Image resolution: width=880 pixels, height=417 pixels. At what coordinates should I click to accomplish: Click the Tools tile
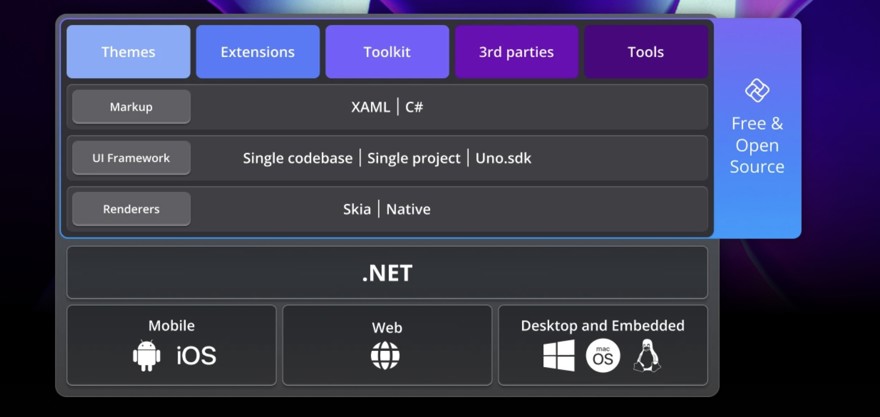(x=646, y=52)
